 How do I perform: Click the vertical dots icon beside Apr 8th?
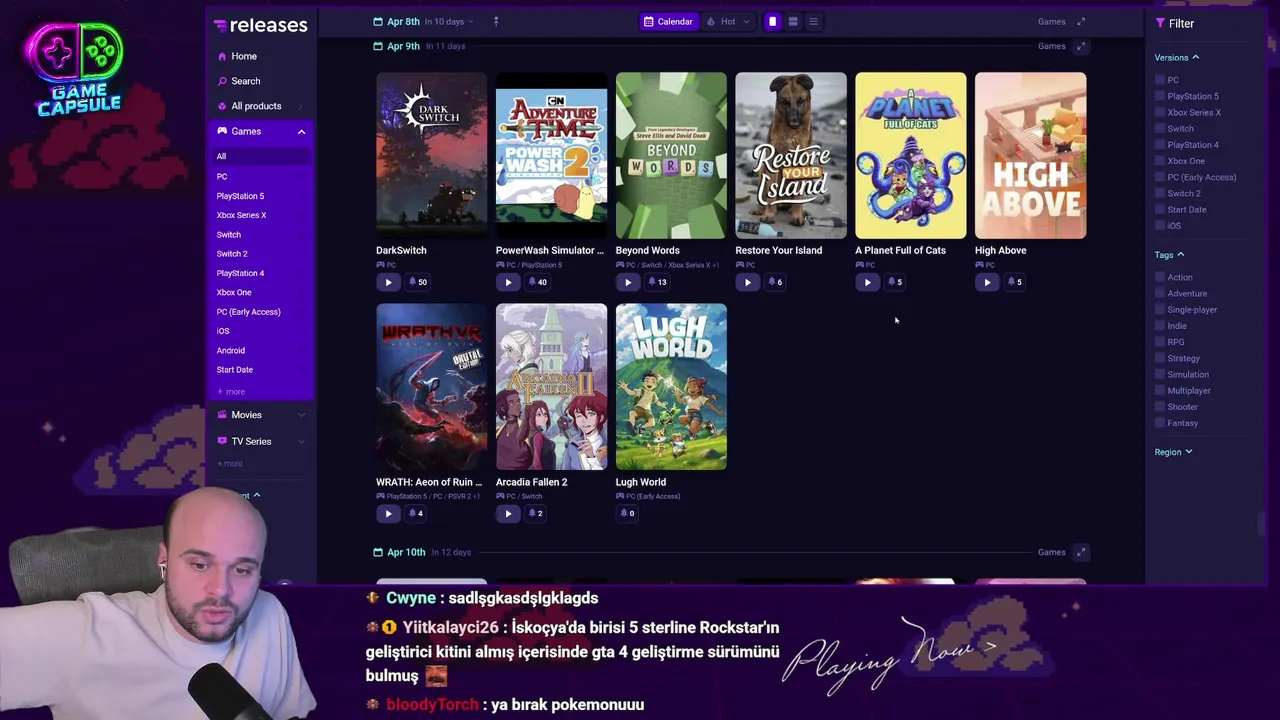pos(496,21)
